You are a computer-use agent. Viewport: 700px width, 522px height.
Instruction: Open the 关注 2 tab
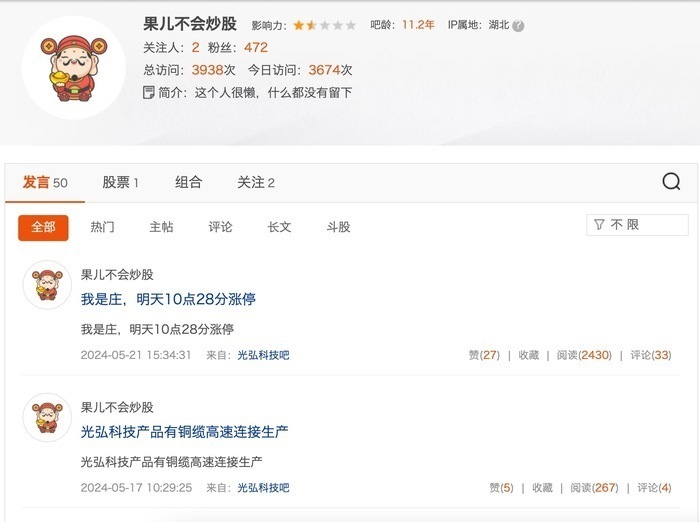[x=256, y=182]
